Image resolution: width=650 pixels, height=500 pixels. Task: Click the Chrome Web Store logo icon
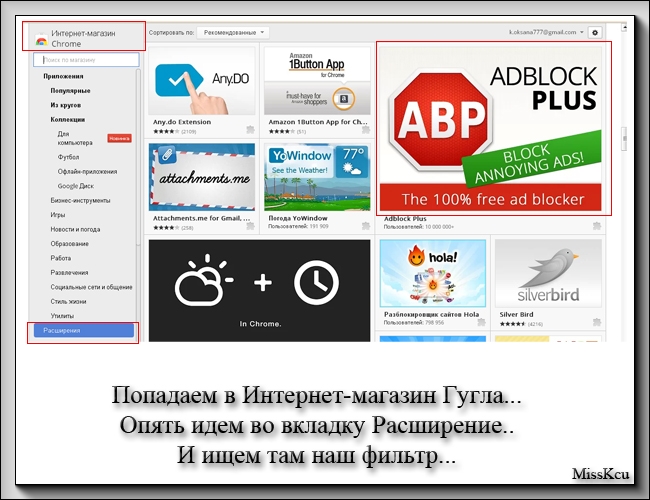click(x=41, y=41)
